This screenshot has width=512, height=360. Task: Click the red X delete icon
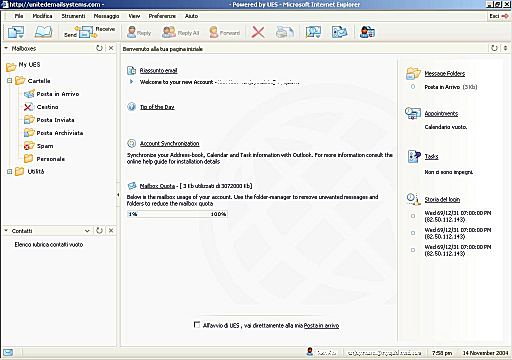click(258, 32)
